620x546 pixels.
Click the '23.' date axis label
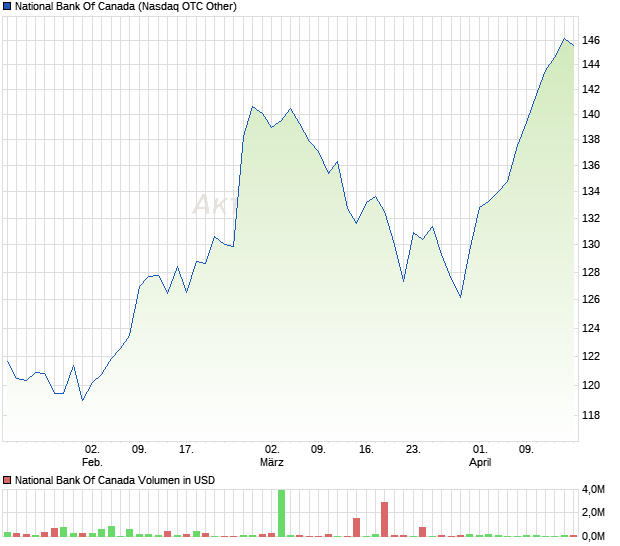413,450
